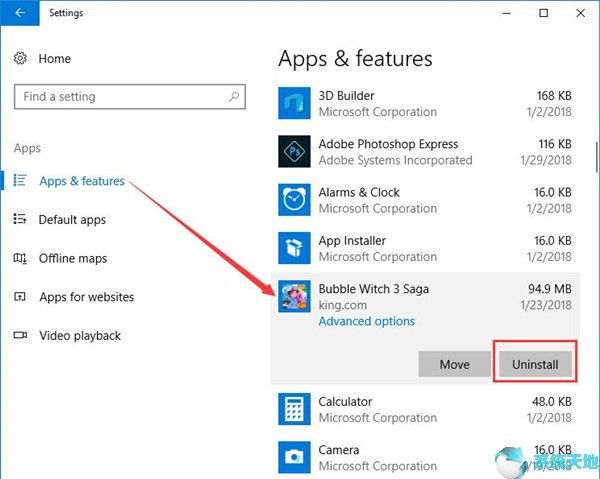Click the Camera app icon
This screenshot has width=600, height=479.
[295, 457]
